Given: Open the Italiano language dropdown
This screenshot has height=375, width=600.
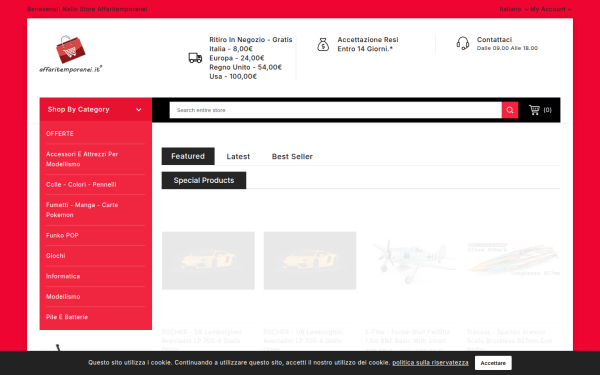Looking at the screenshot, I should pyautogui.click(x=514, y=9).
